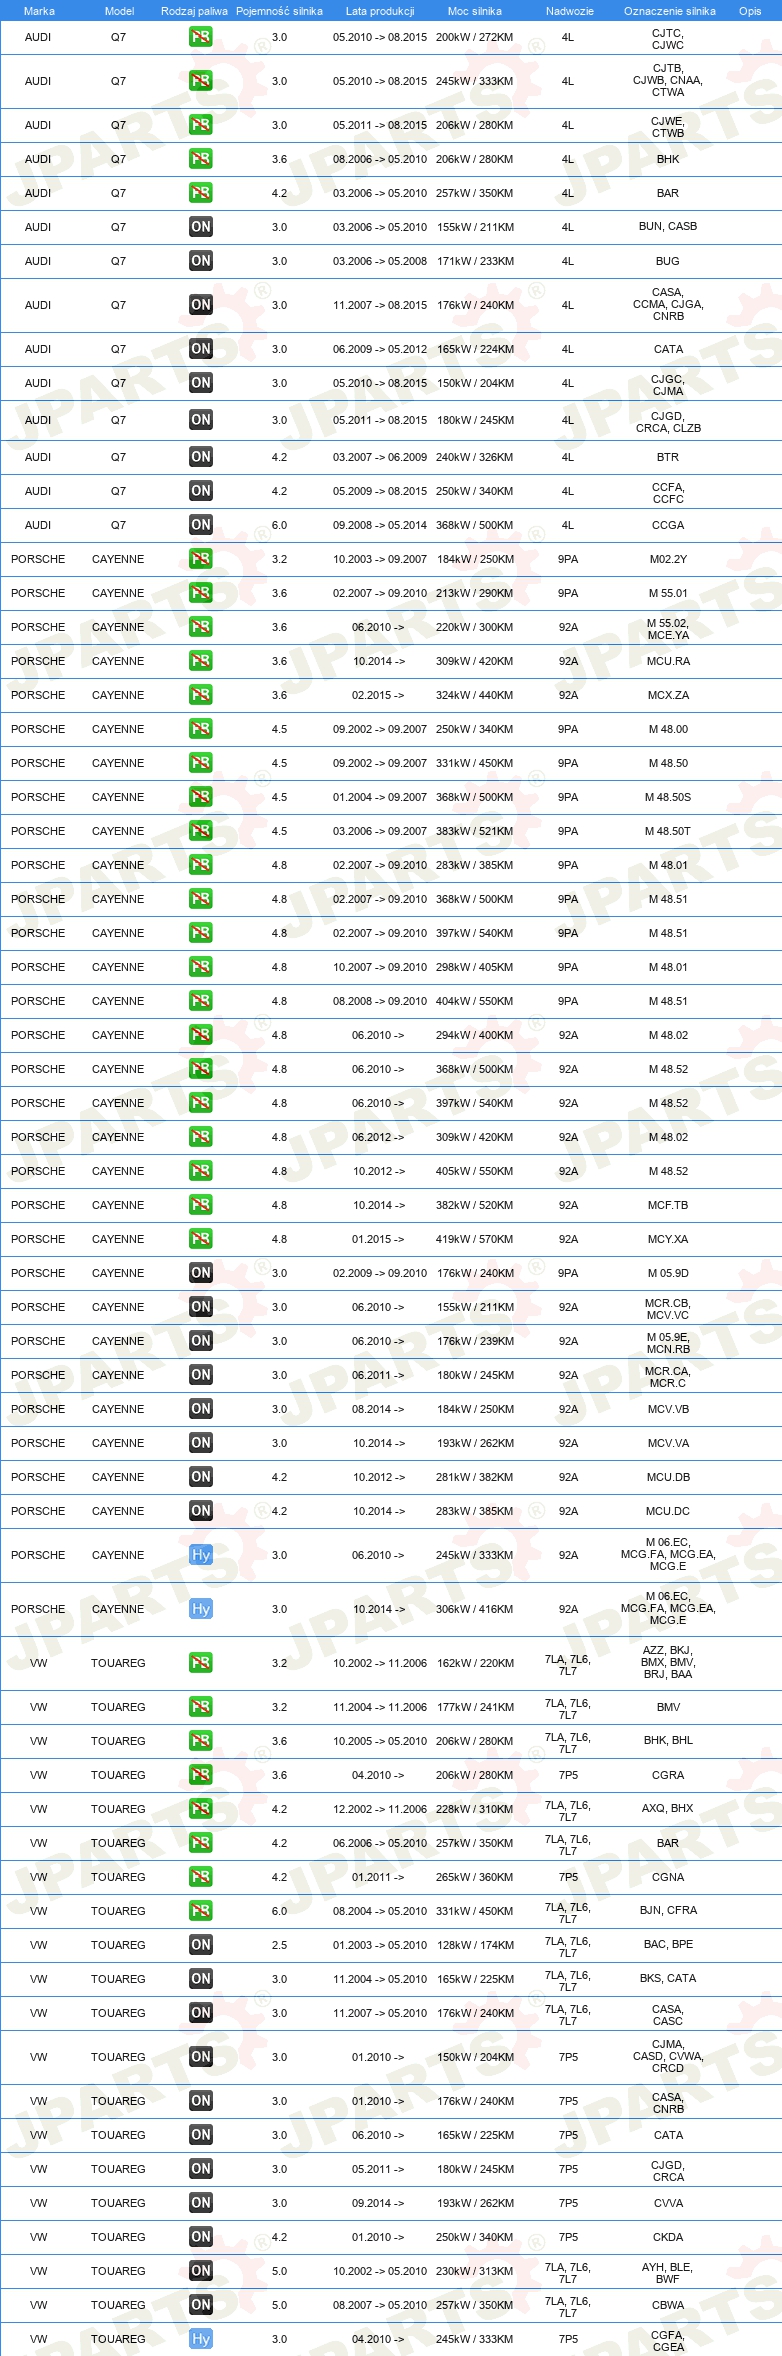
Task: Select power cell 419kW / 570KM
Action: coord(475,1239)
